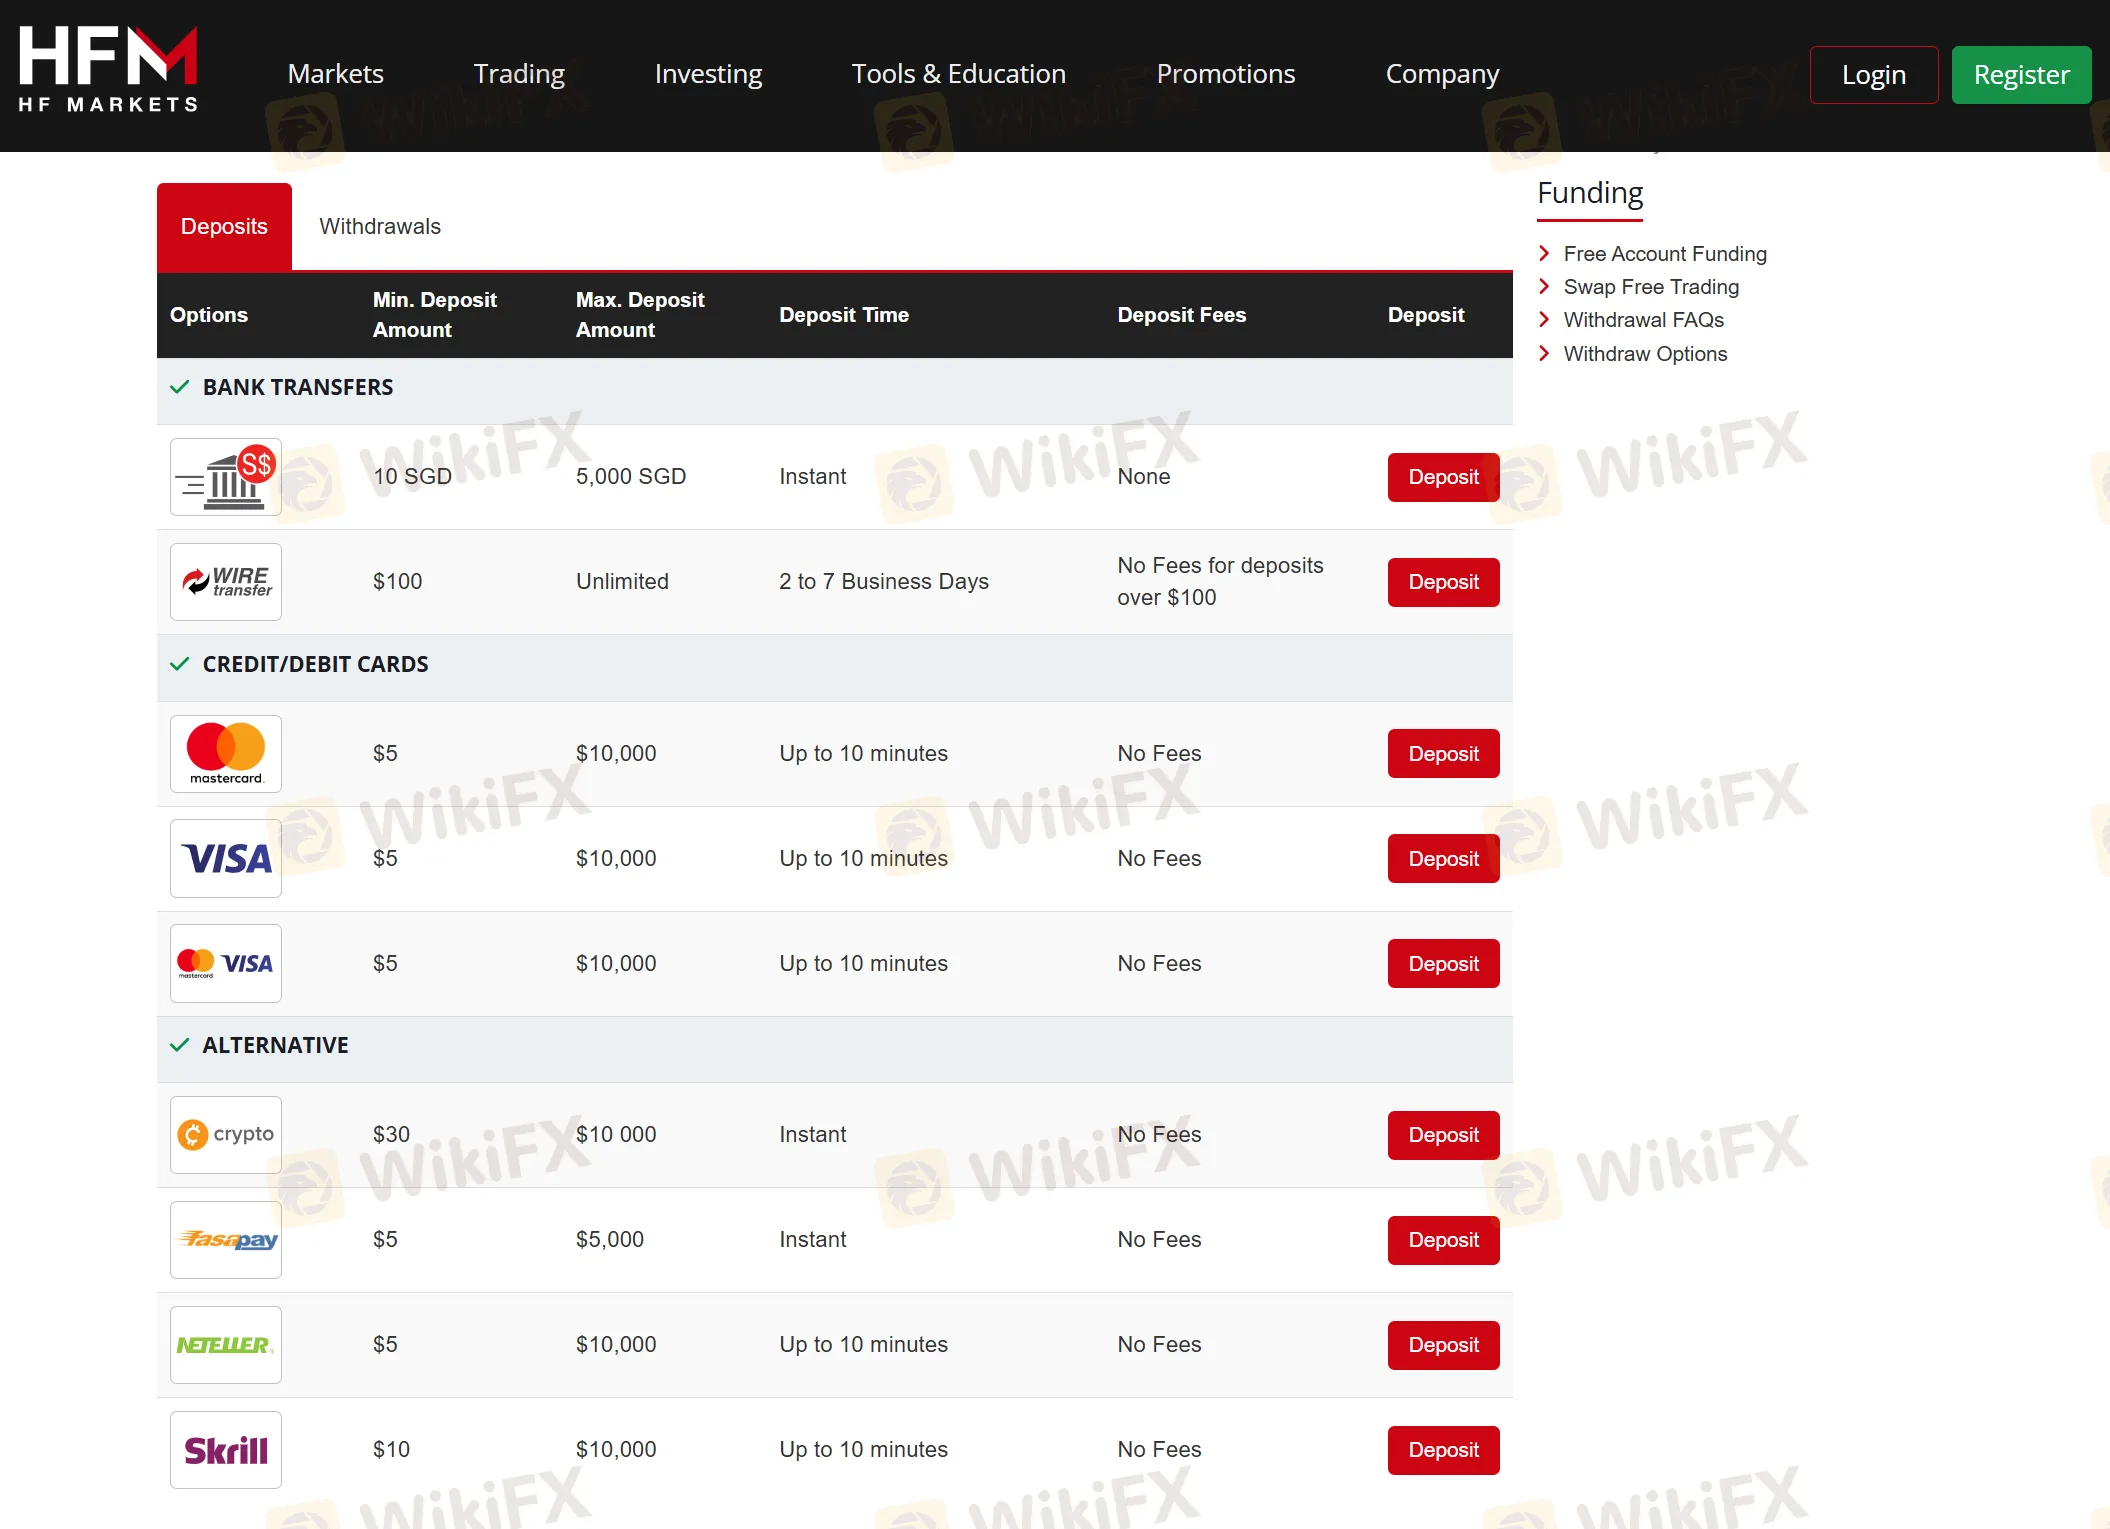Click the crypto payment icon
2110x1529 pixels.
[x=226, y=1135]
